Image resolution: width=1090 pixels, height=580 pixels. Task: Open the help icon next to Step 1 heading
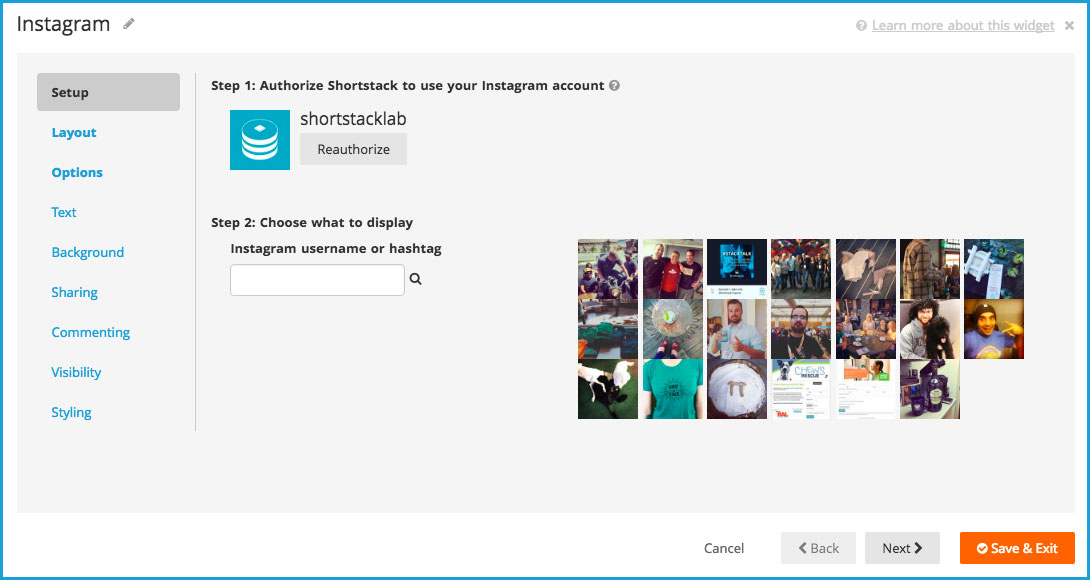[614, 85]
